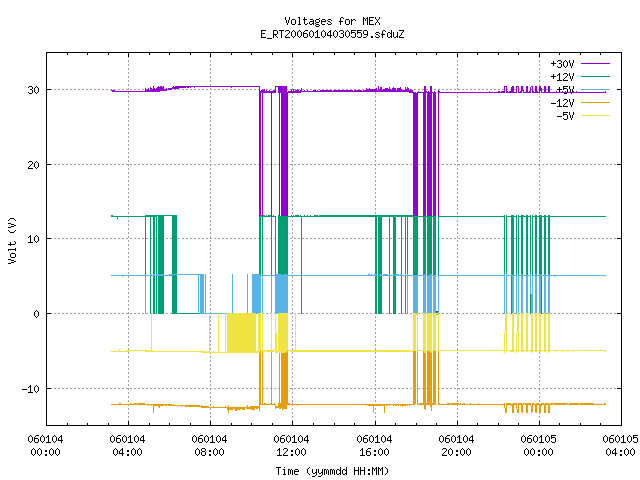Click the y-axis tick label '10'
This screenshot has height=480, width=640.
[33, 239]
